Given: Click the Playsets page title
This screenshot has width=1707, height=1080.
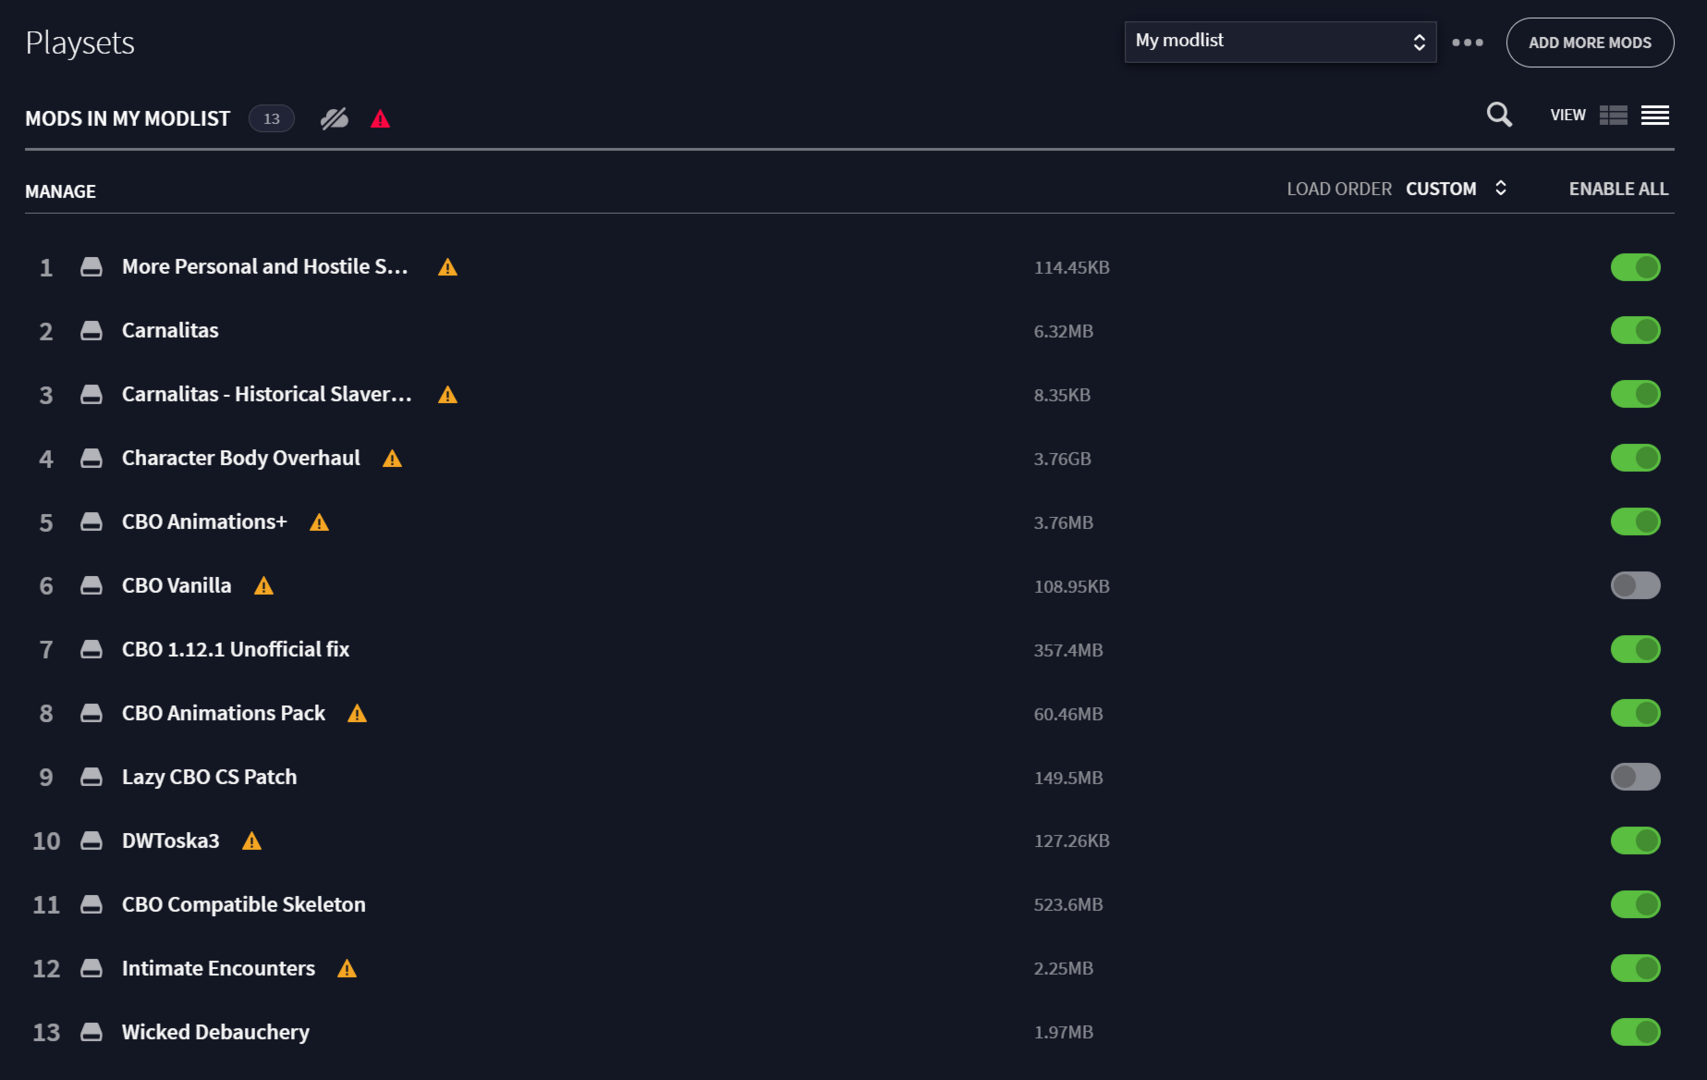Looking at the screenshot, I should 80,43.
